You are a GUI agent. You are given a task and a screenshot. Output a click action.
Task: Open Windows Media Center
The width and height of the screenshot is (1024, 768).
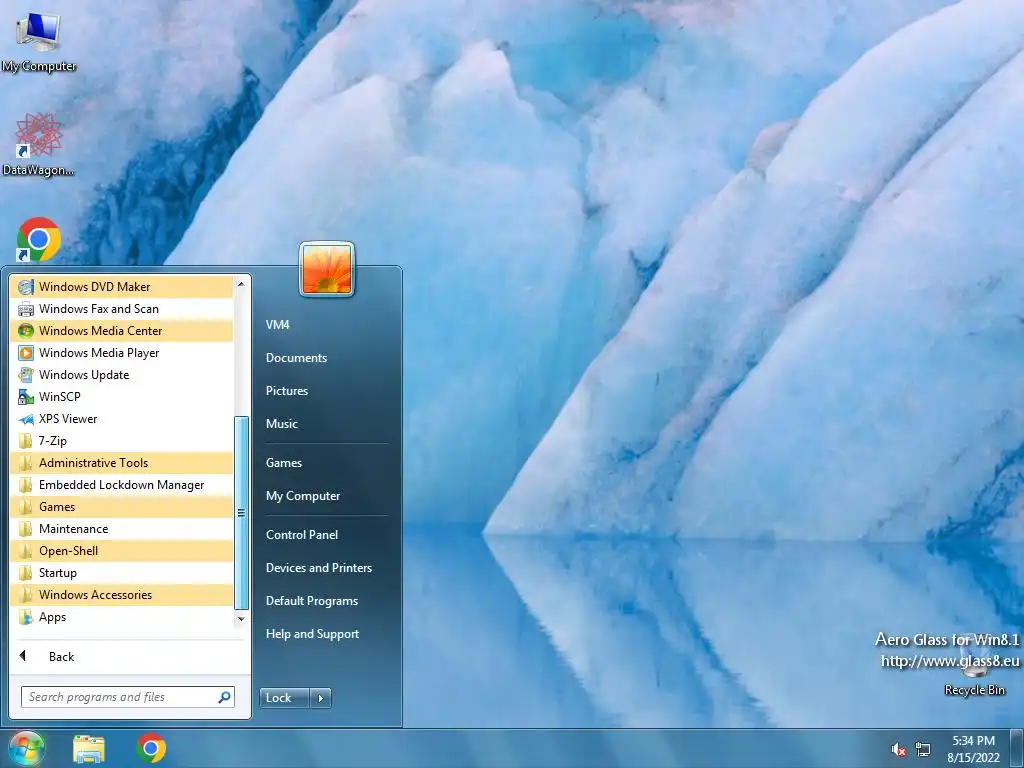click(x=121, y=331)
